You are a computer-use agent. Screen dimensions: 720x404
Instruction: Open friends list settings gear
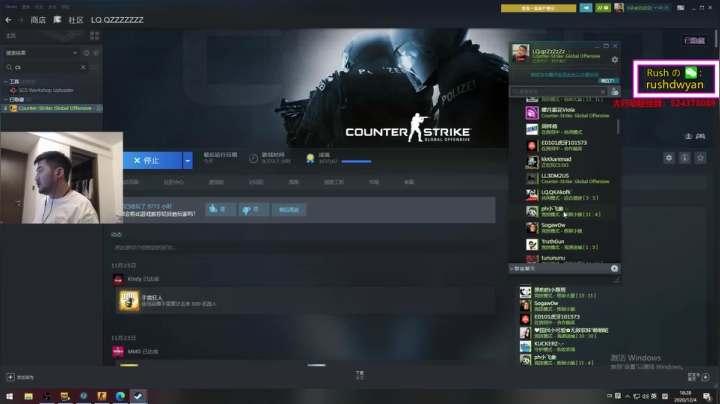tap(614, 60)
